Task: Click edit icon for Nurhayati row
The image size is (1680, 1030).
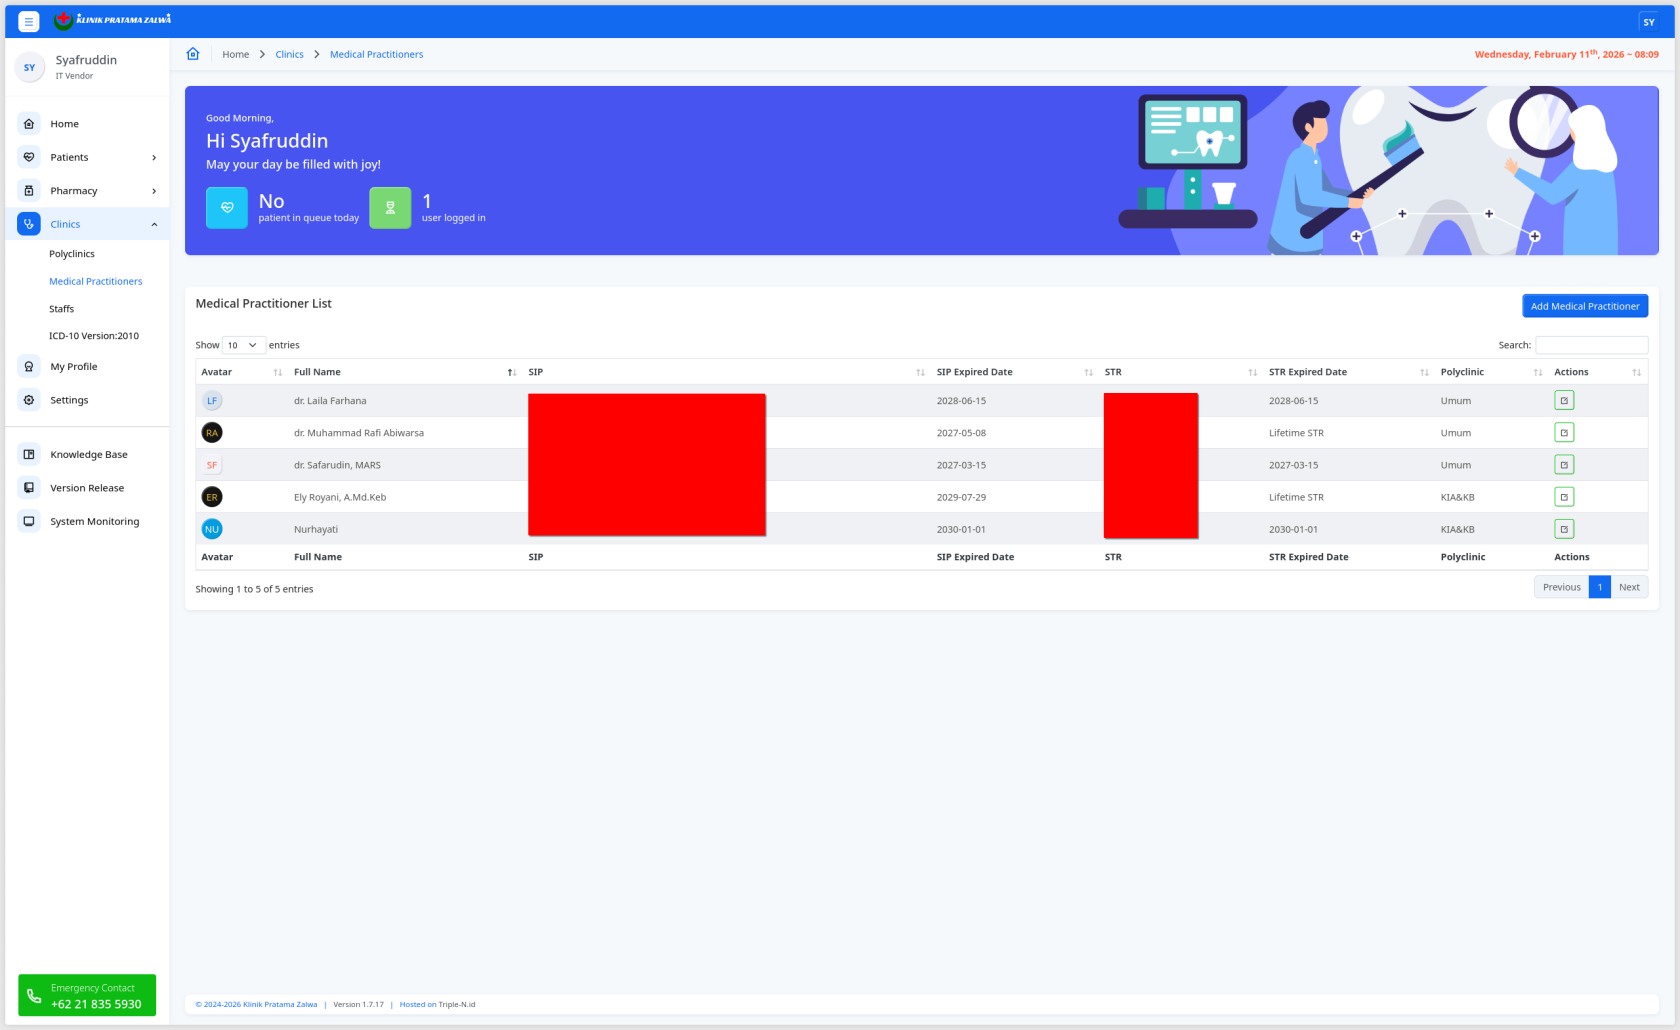Action: (x=1564, y=529)
